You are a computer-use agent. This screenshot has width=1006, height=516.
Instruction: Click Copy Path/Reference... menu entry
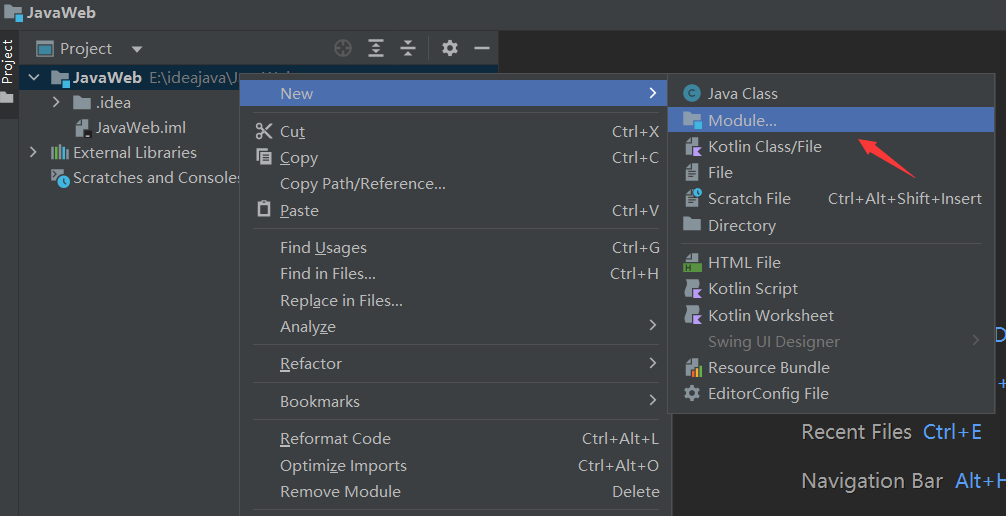point(362,184)
